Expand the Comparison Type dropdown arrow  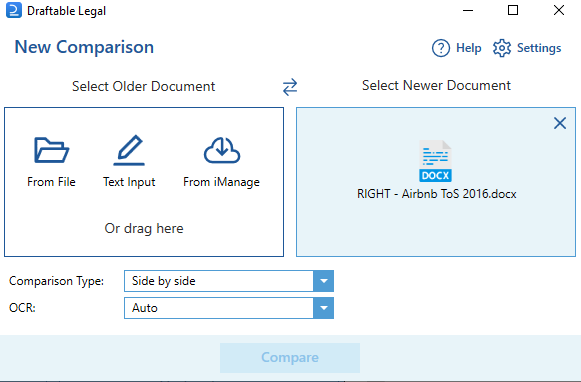click(x=323, y=281)
